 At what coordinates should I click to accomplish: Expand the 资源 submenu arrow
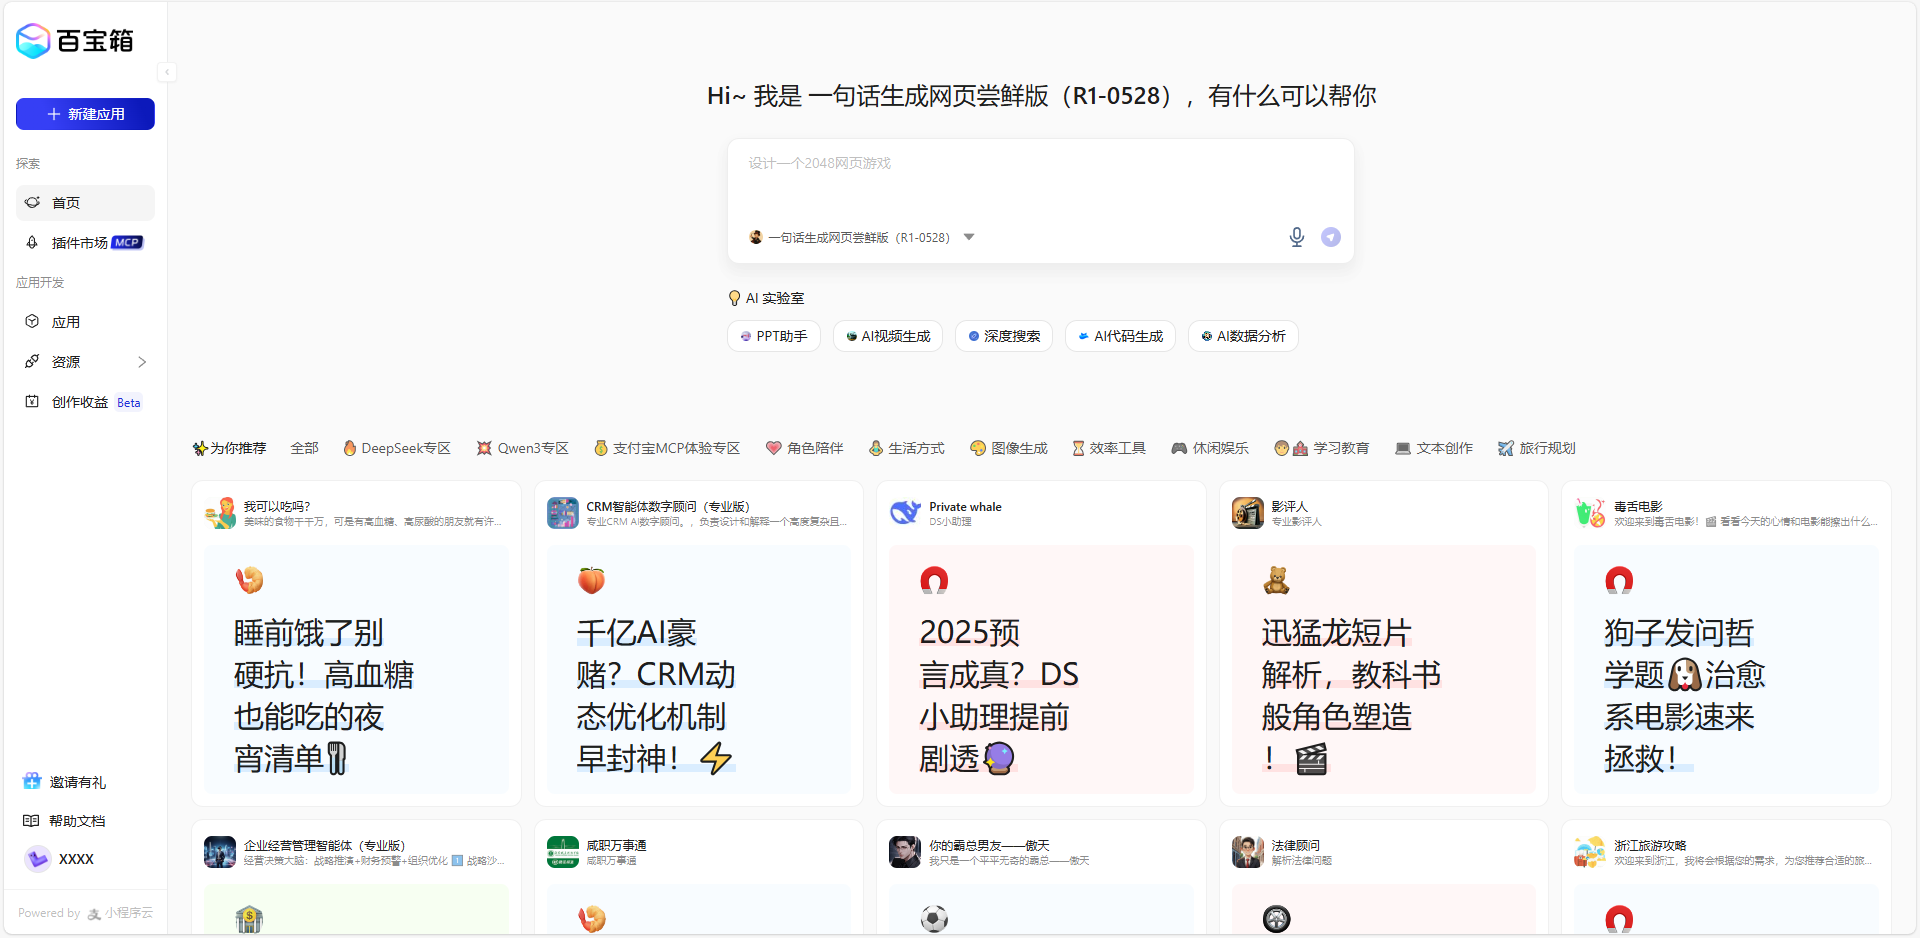(142, 362)
